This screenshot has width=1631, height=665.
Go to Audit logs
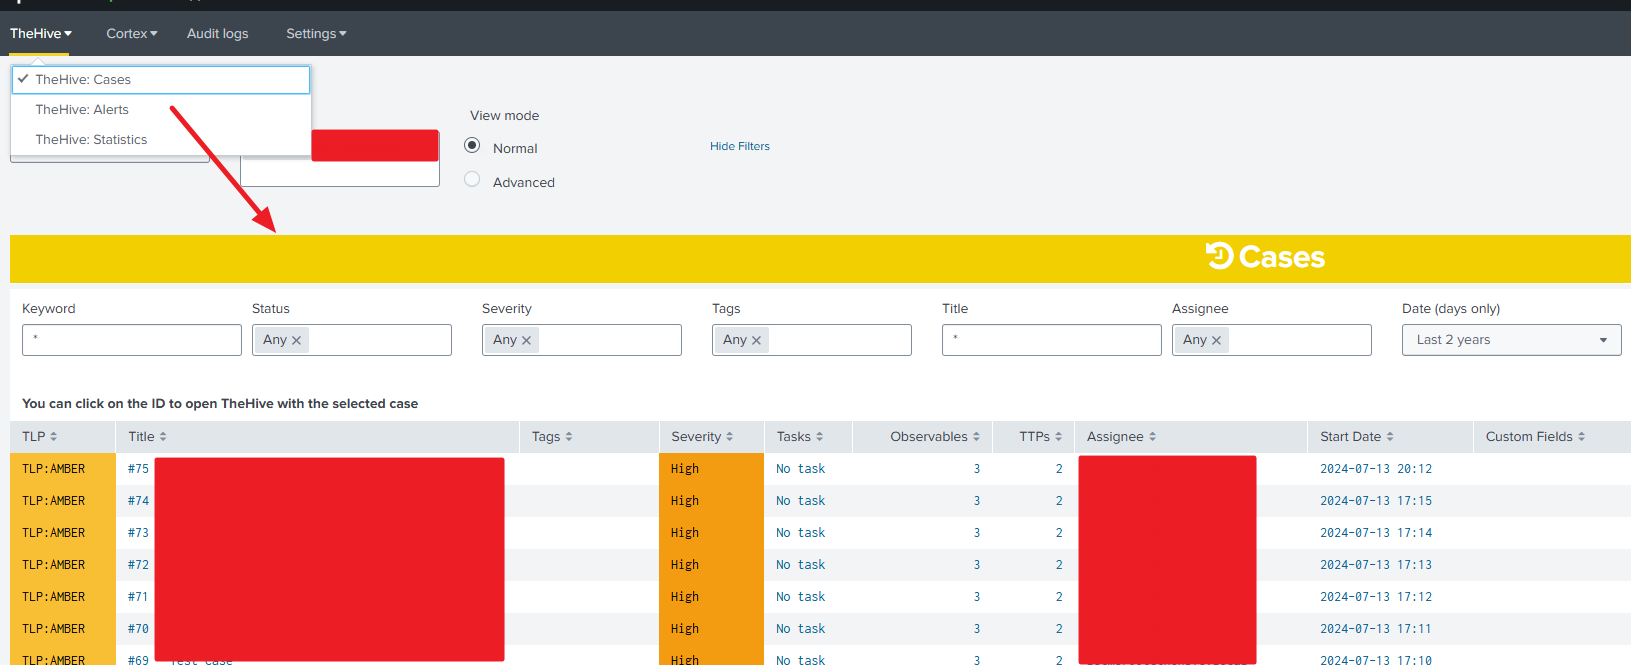[x=218, y=34]
